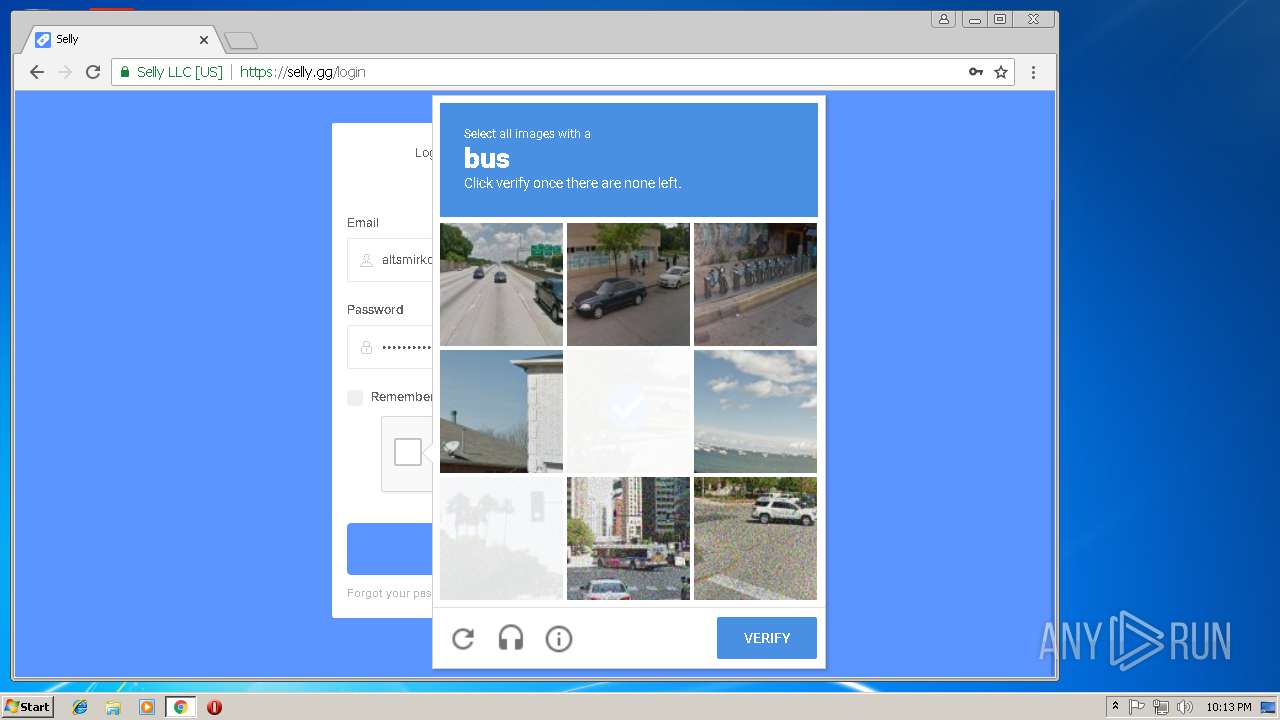This screenshot has width=1280, height=720.
Task: Reload the Selly page
Action: point(93,72)
